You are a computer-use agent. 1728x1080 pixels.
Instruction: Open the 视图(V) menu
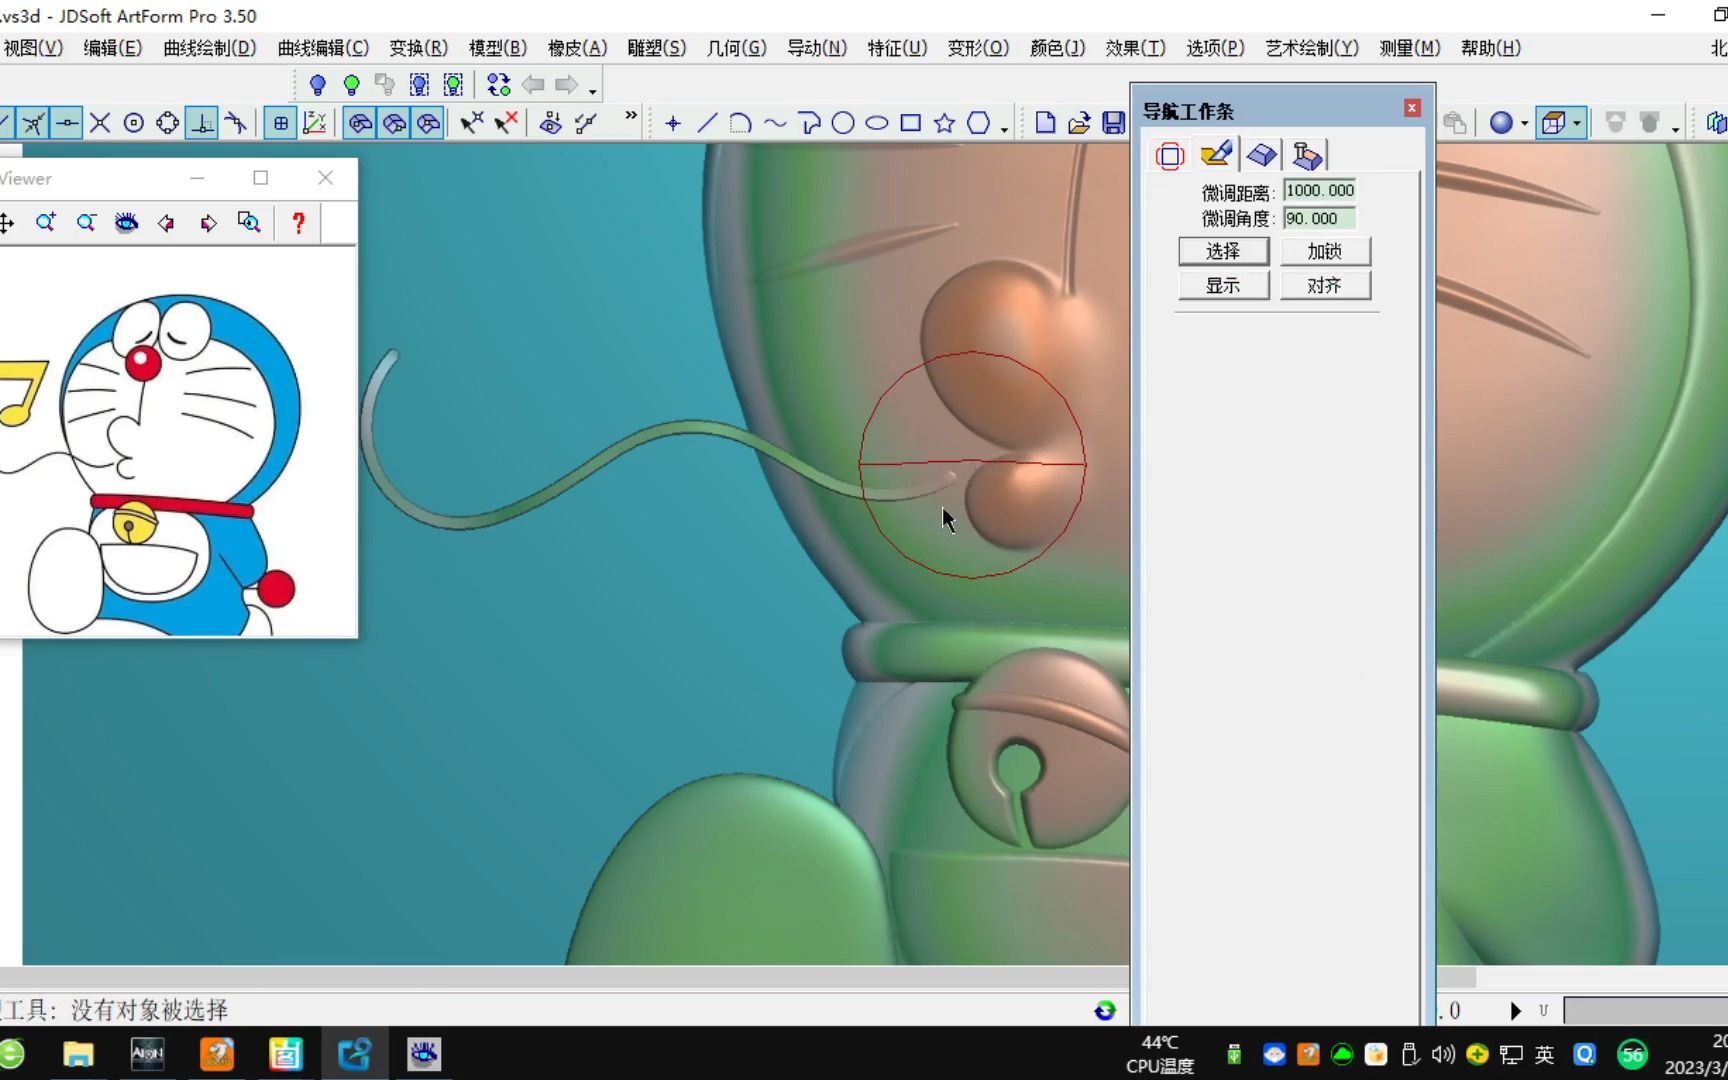(x=33, y=48)
